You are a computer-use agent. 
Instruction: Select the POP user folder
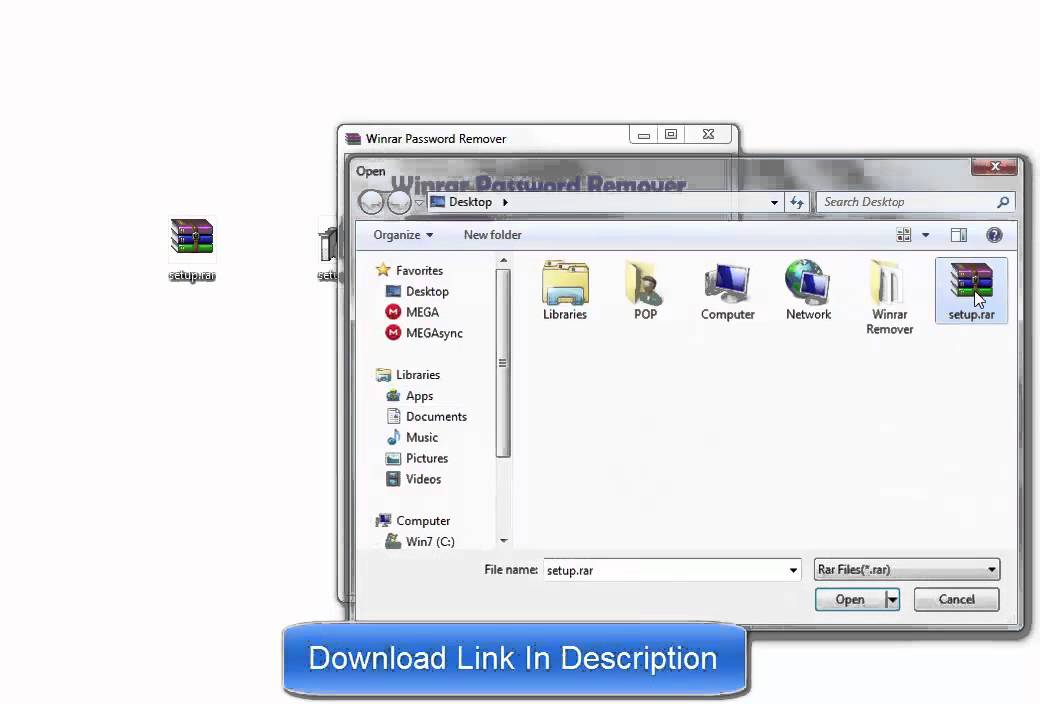[x=645, y=291]
